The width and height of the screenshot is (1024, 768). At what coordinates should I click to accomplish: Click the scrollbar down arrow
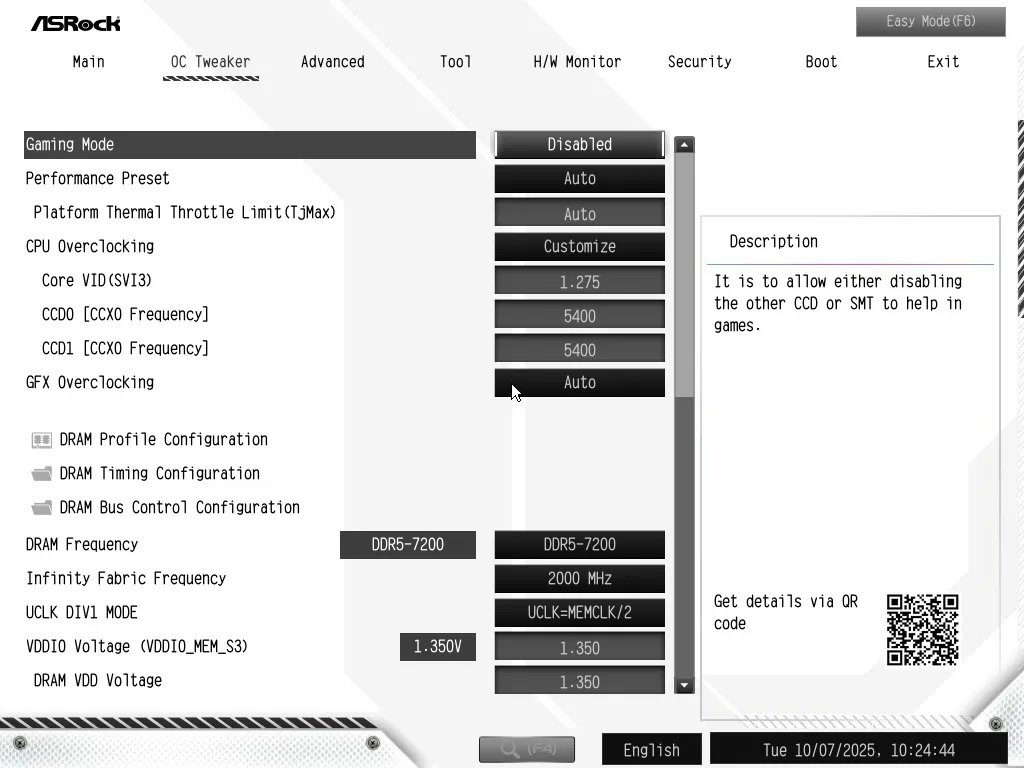[684, 685]
